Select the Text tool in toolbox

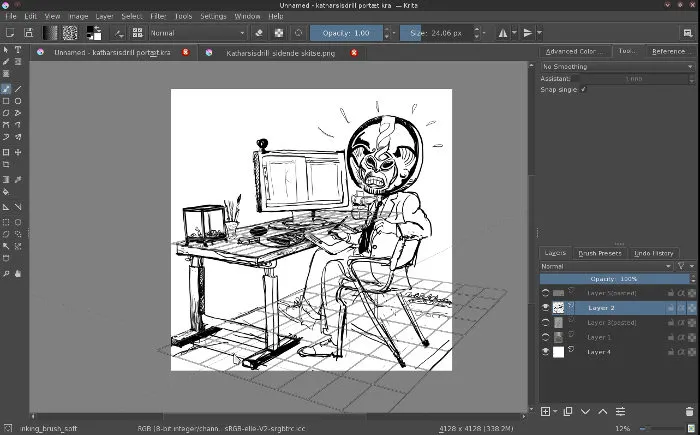click(19, 49)
